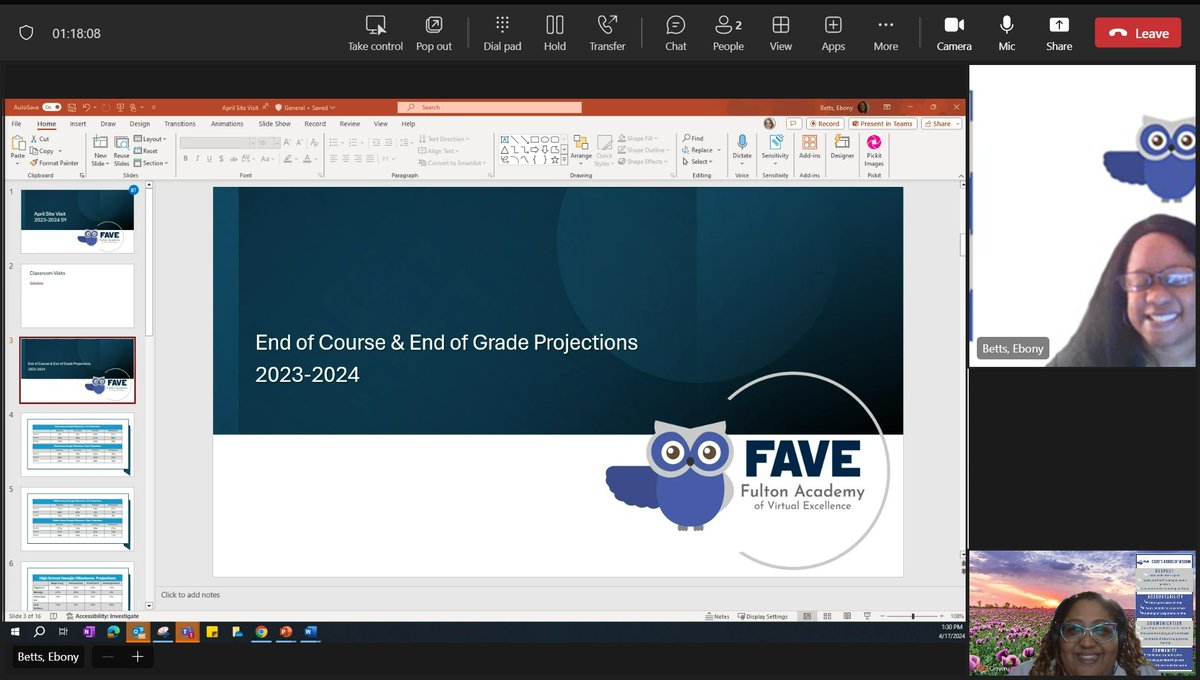Viewport: 1200px width, 680px height.
Task: Go to the Slide Show tab
Action: (274, 124)
